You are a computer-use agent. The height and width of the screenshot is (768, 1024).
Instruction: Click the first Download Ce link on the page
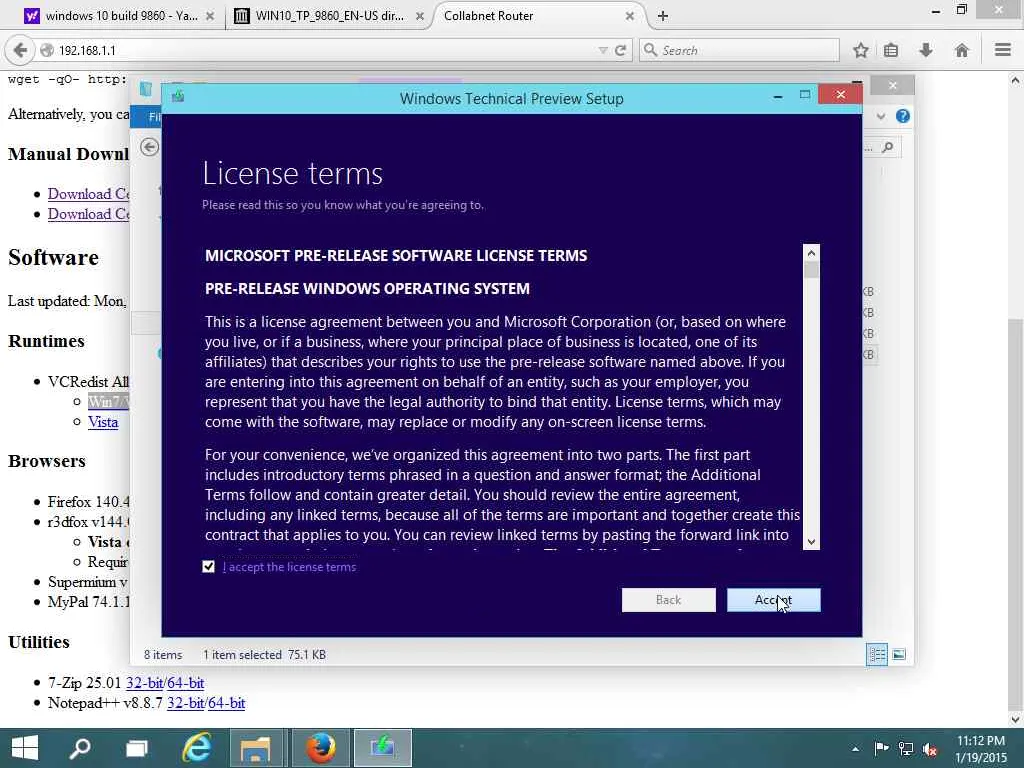point(88,194)
